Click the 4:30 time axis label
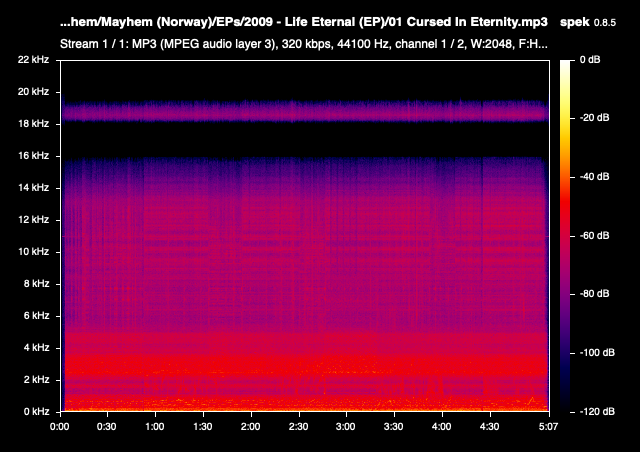 pyautogui.click(x=489, y=427)
